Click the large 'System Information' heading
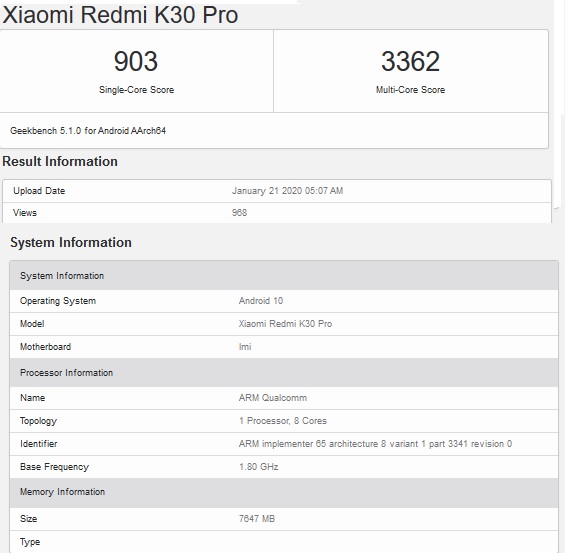Image resolution: width=565 pixels, height=553 pixels. (x=71, y=242)
